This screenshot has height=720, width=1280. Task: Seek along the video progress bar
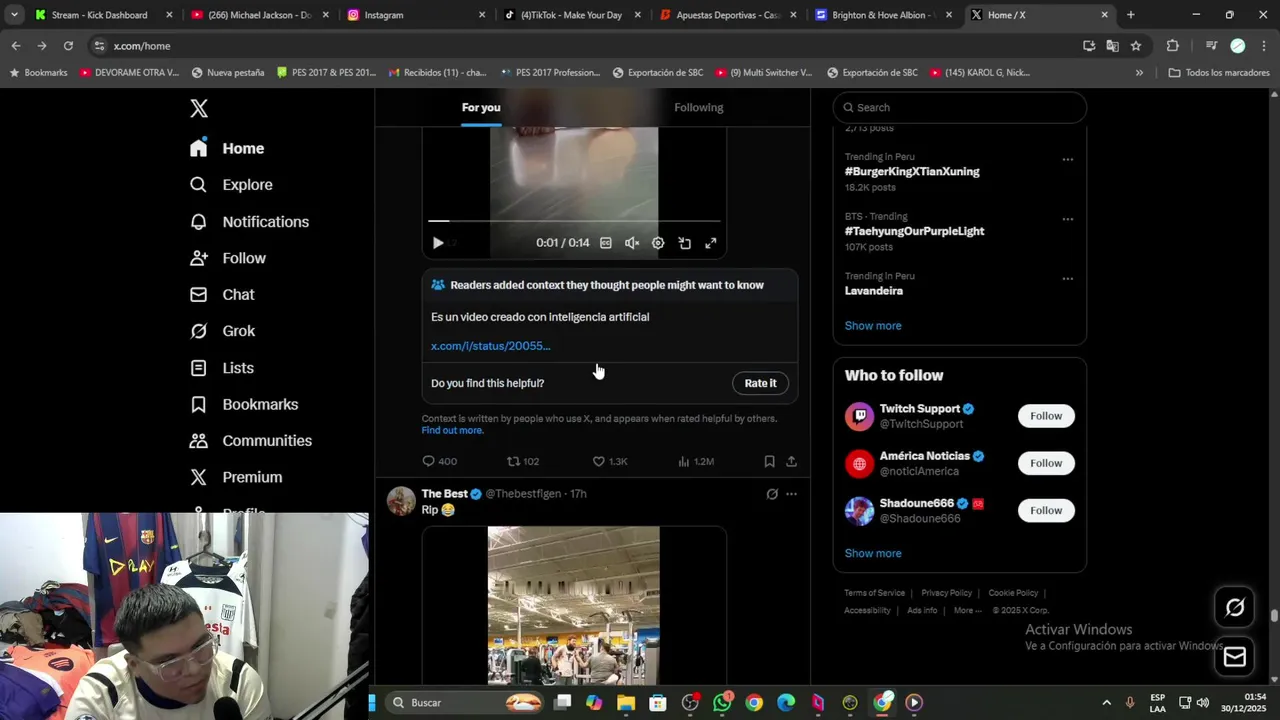[574, 221]
